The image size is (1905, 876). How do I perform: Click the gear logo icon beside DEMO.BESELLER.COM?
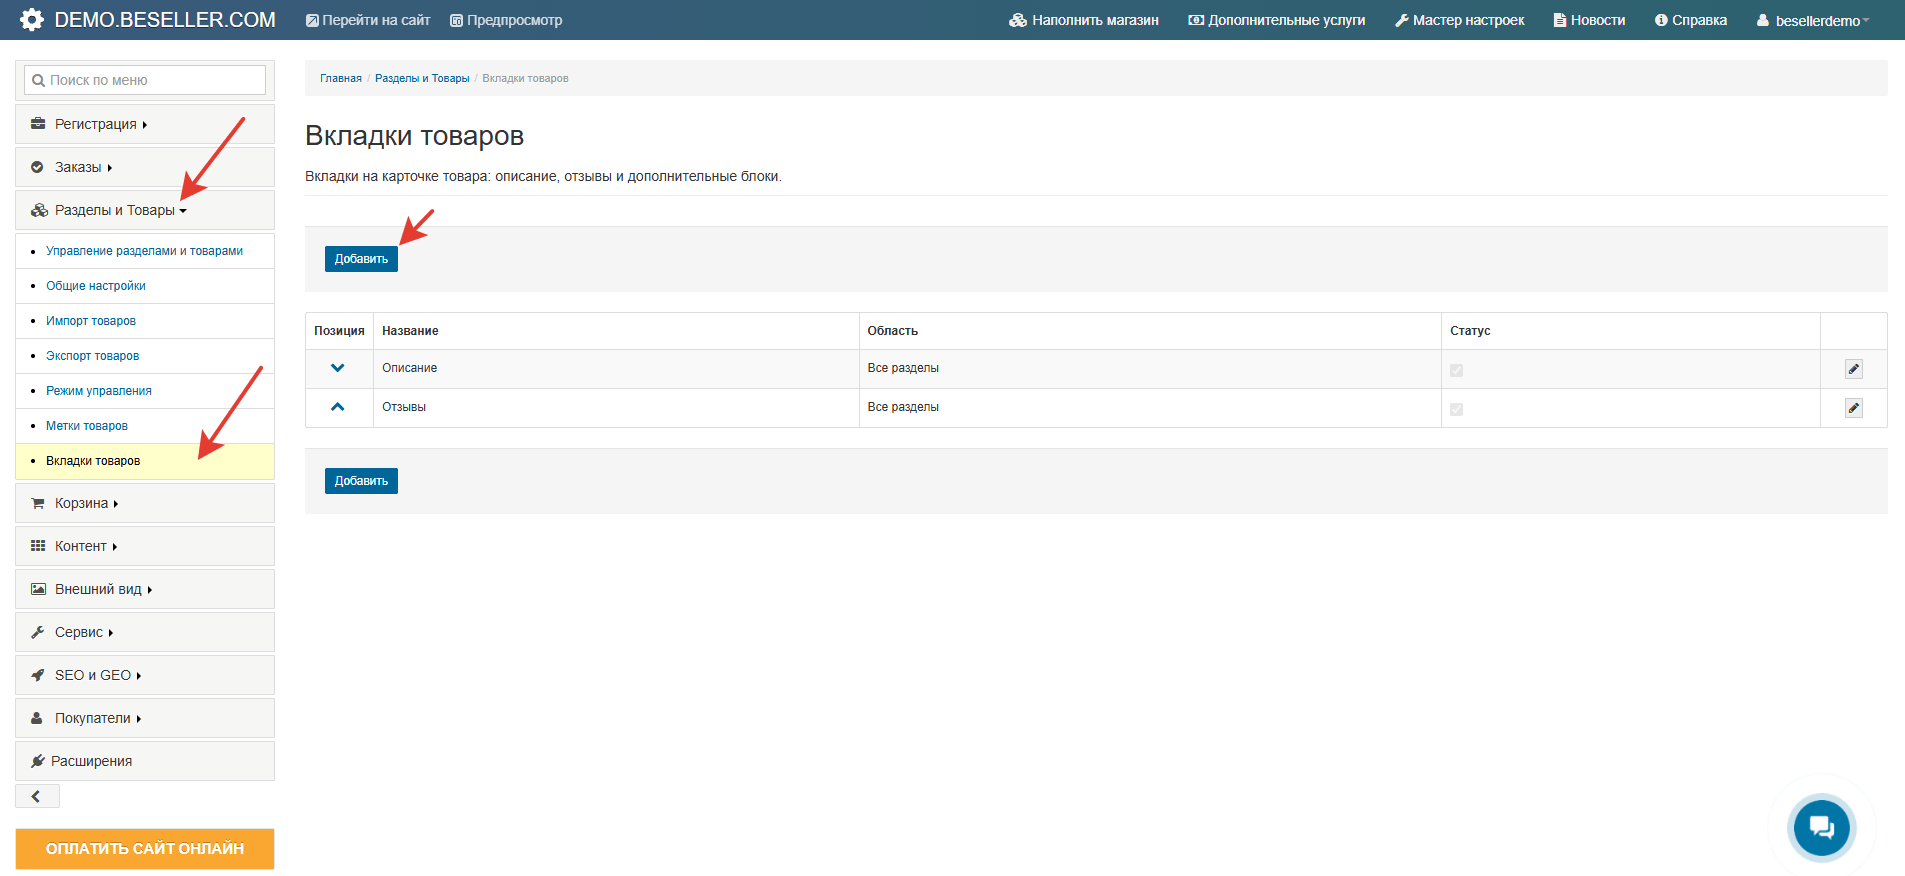coord(32,20)
